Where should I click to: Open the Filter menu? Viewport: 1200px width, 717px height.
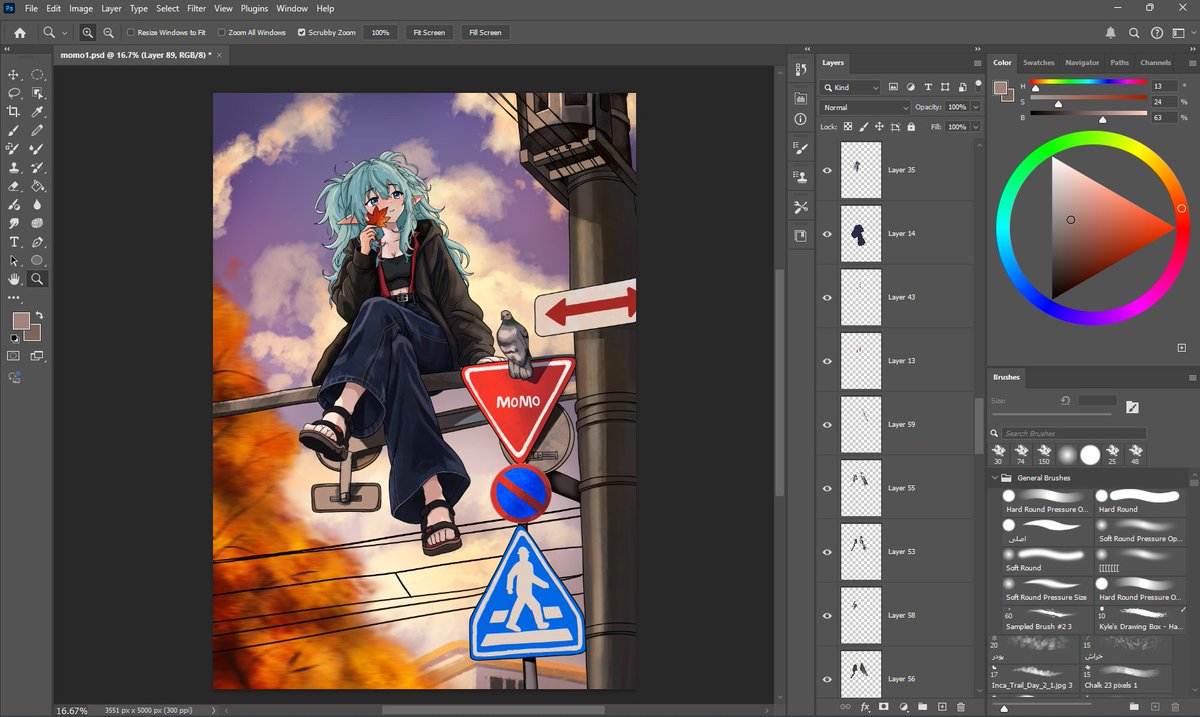click(196, 8)
